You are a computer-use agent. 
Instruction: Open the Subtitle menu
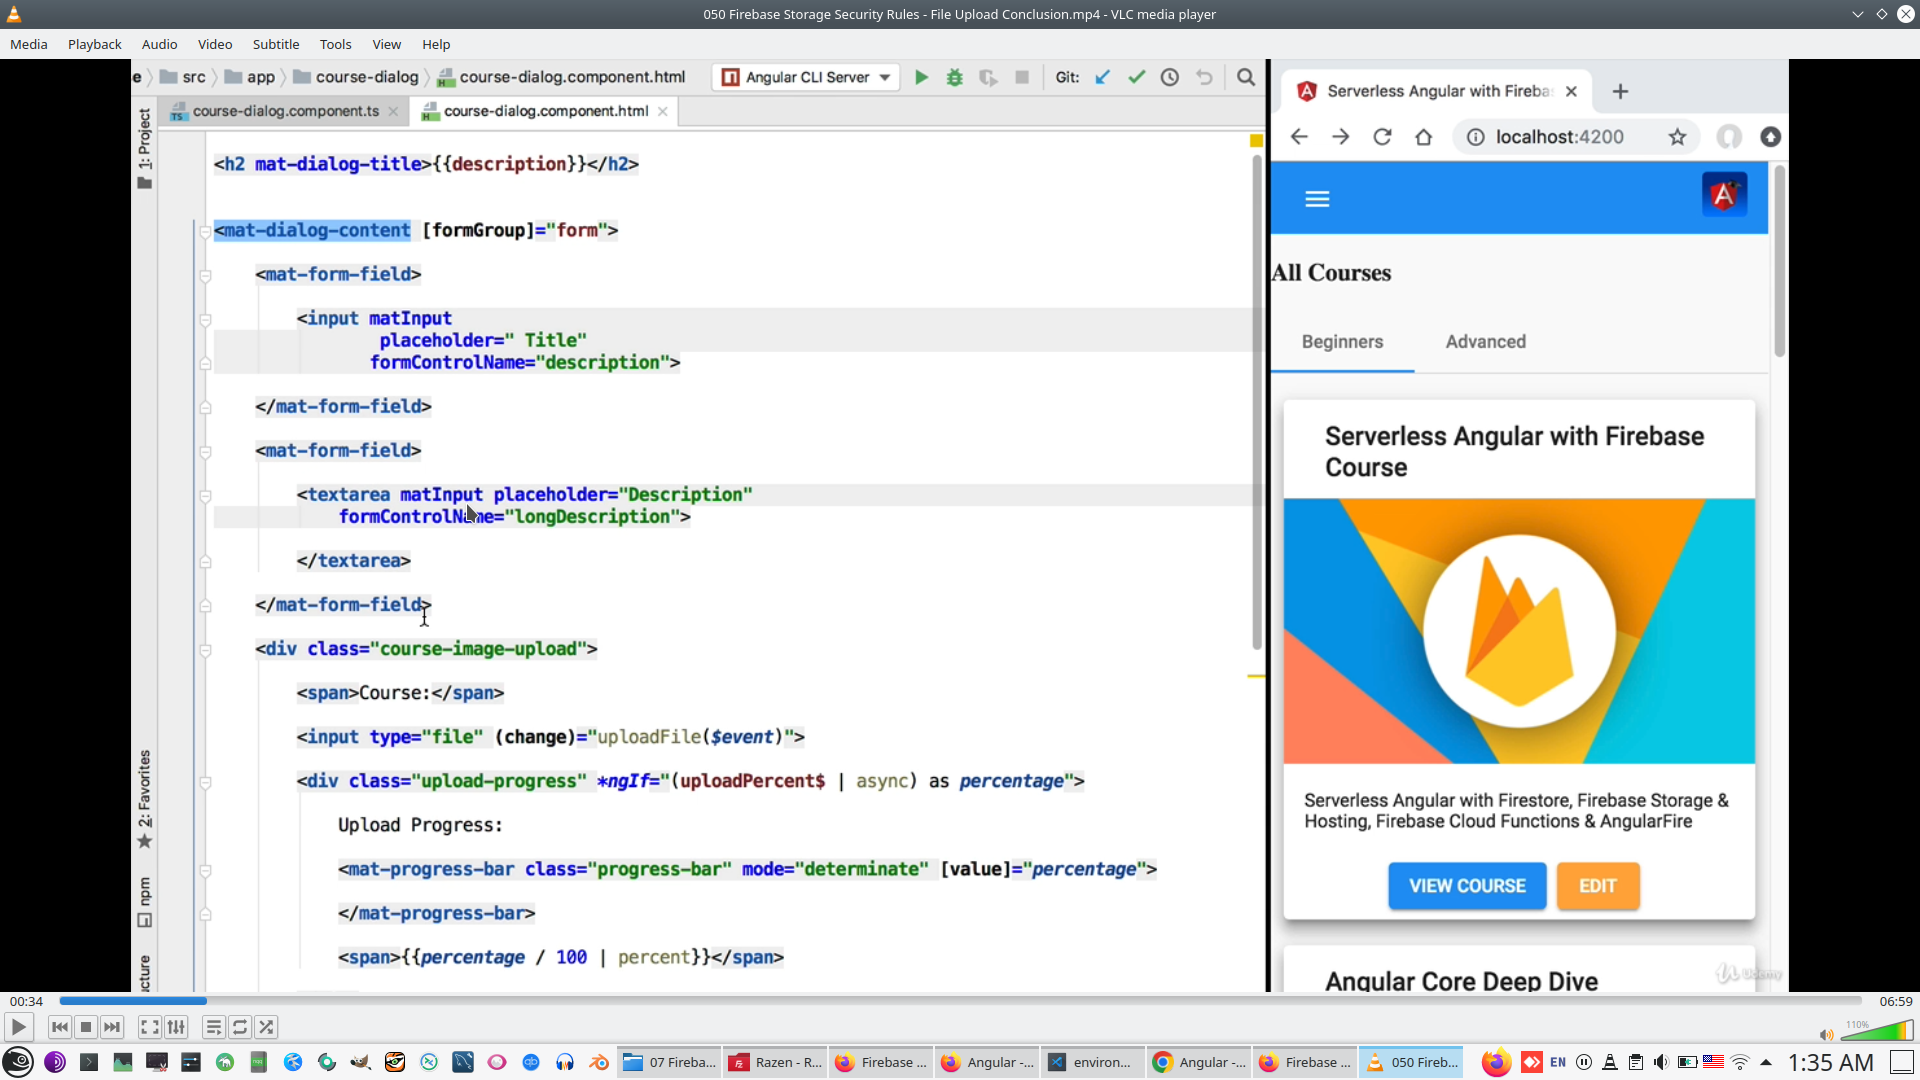(276, 44)
